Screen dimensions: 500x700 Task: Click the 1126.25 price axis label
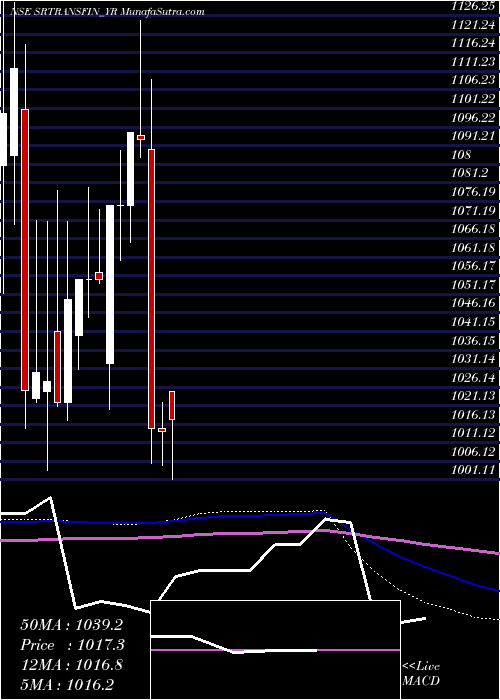(x=474, y=7)
